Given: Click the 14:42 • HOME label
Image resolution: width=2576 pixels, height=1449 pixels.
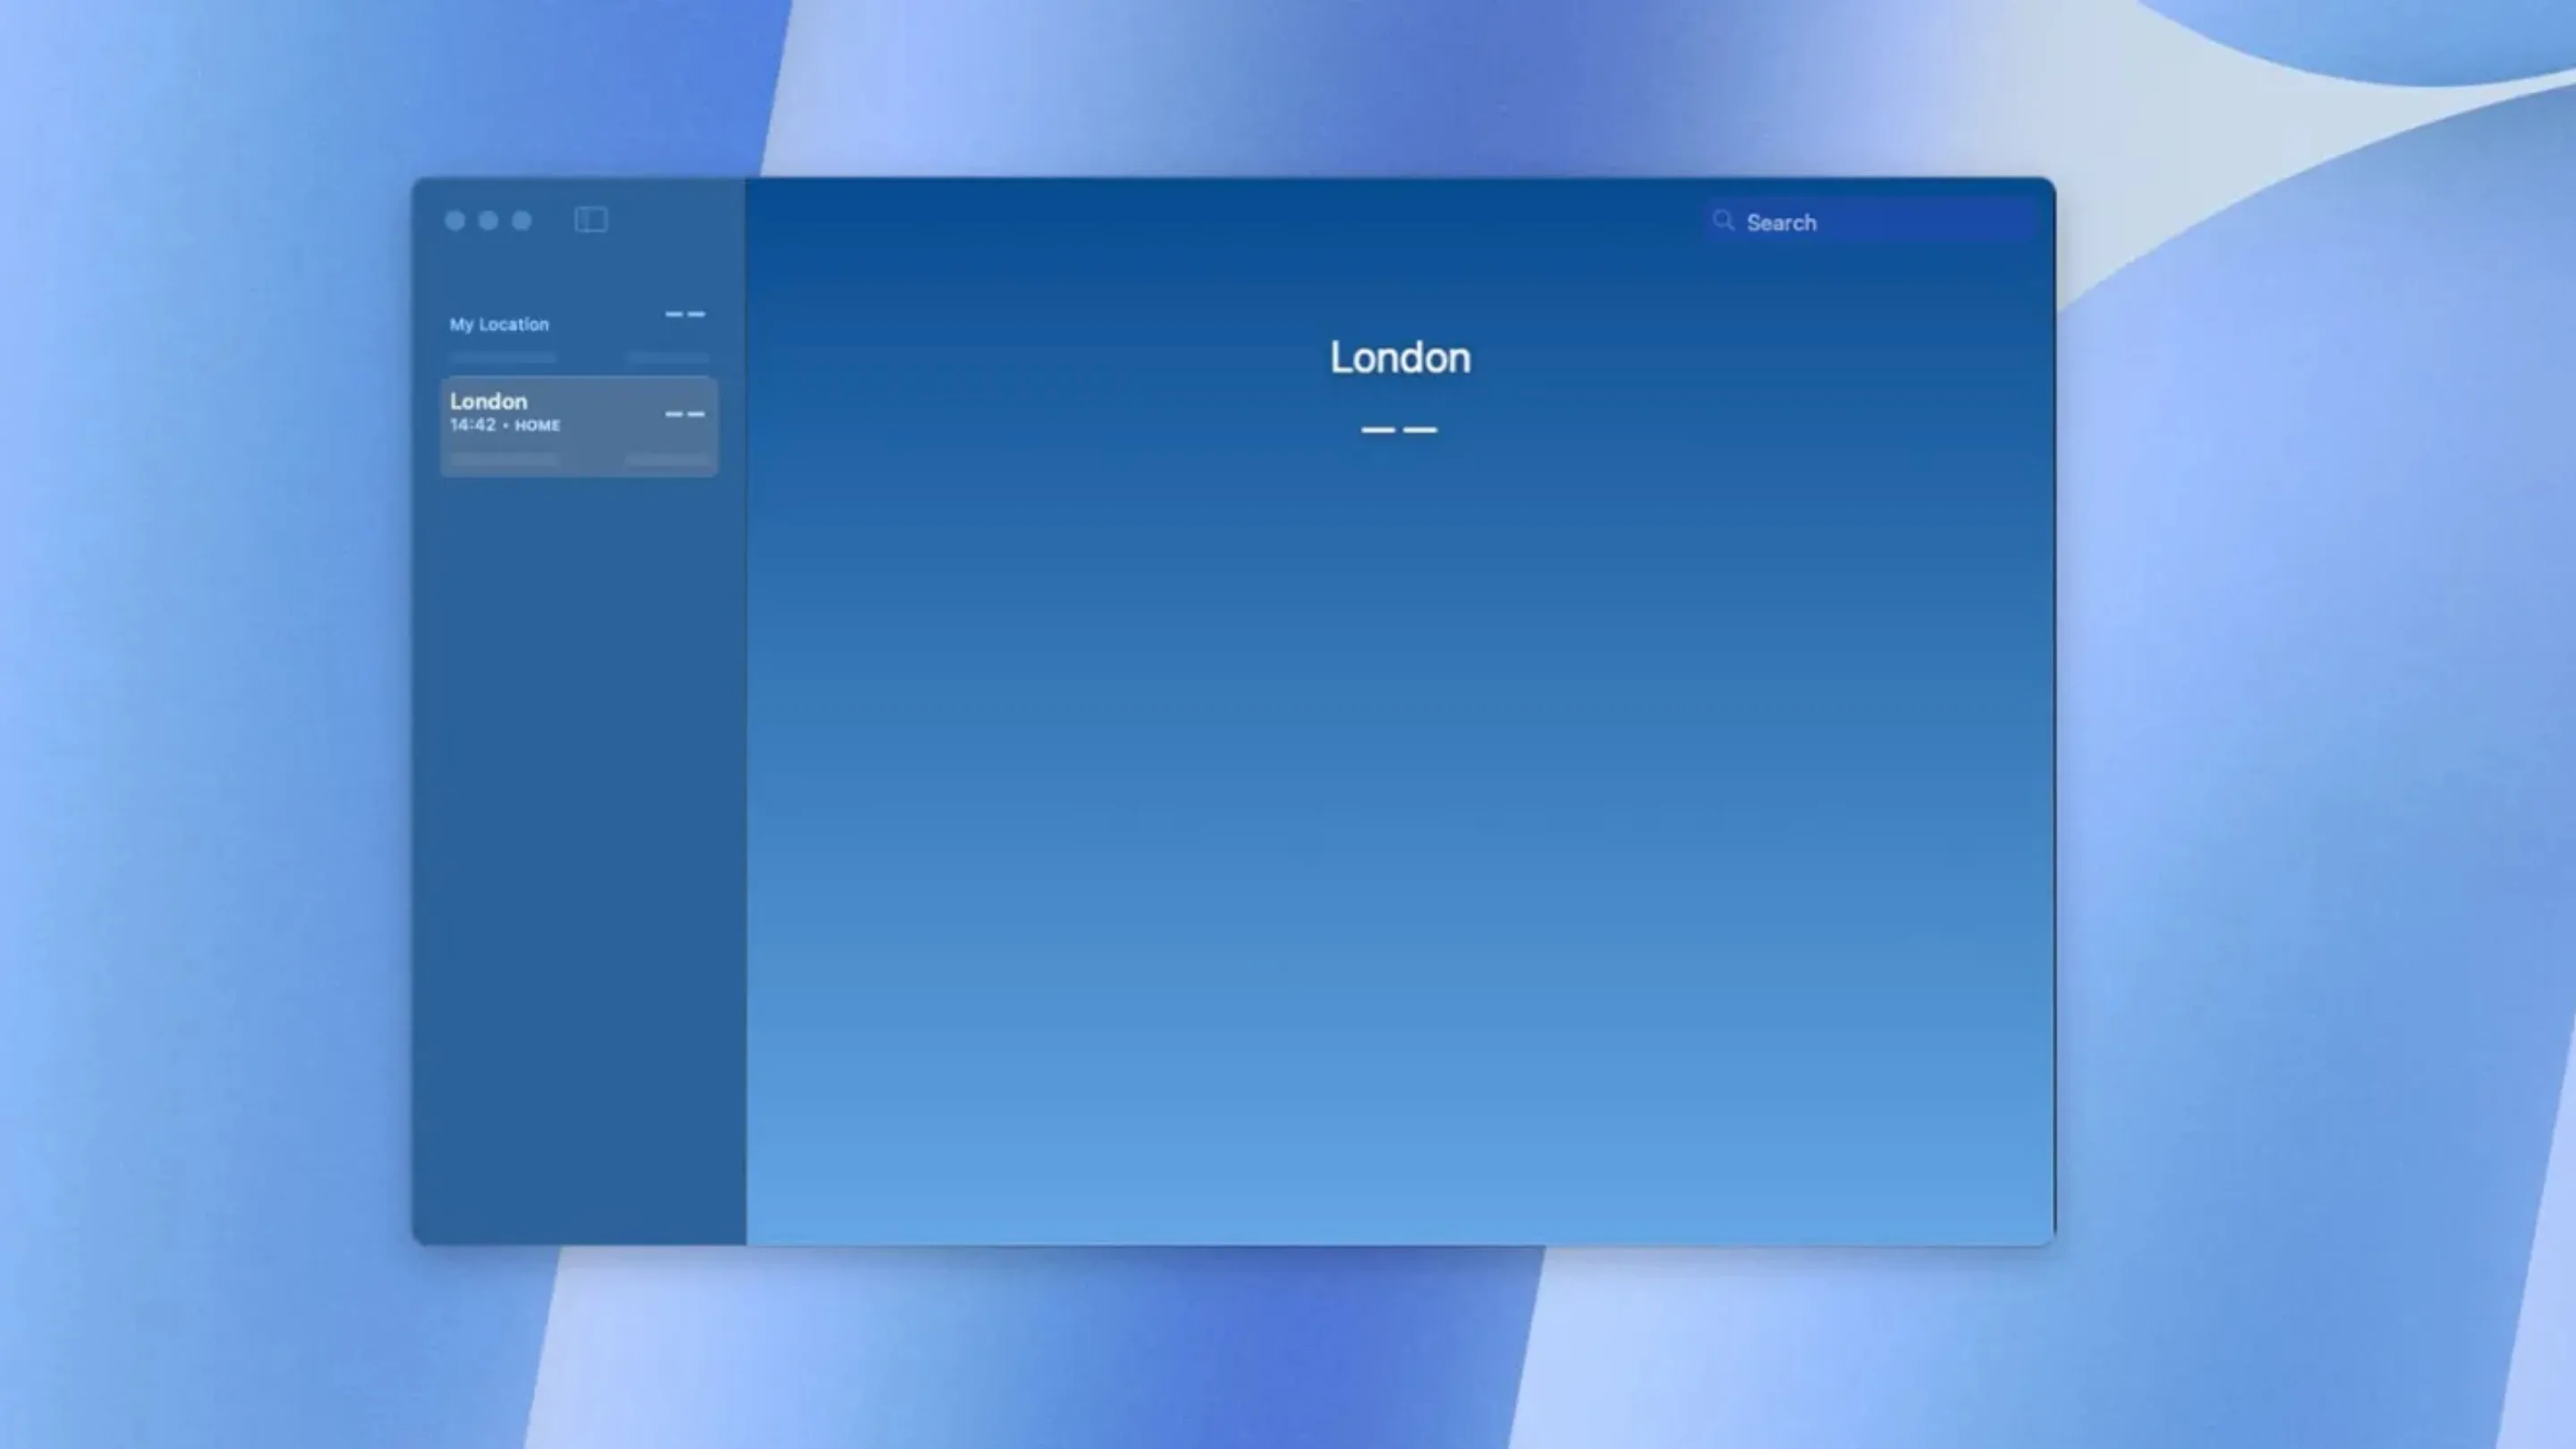Looking at the screenshot, I should tap(505, 425).
